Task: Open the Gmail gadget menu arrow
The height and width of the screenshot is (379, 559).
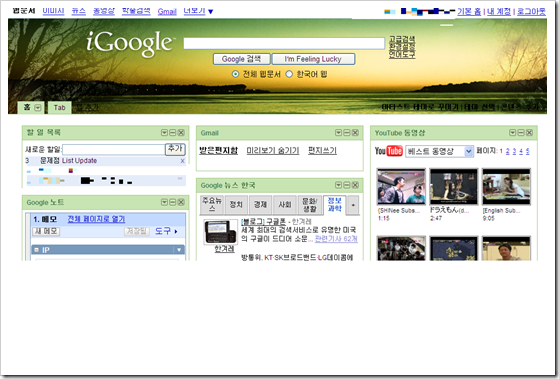Action: pyautogui.click(x=338, y=133)
